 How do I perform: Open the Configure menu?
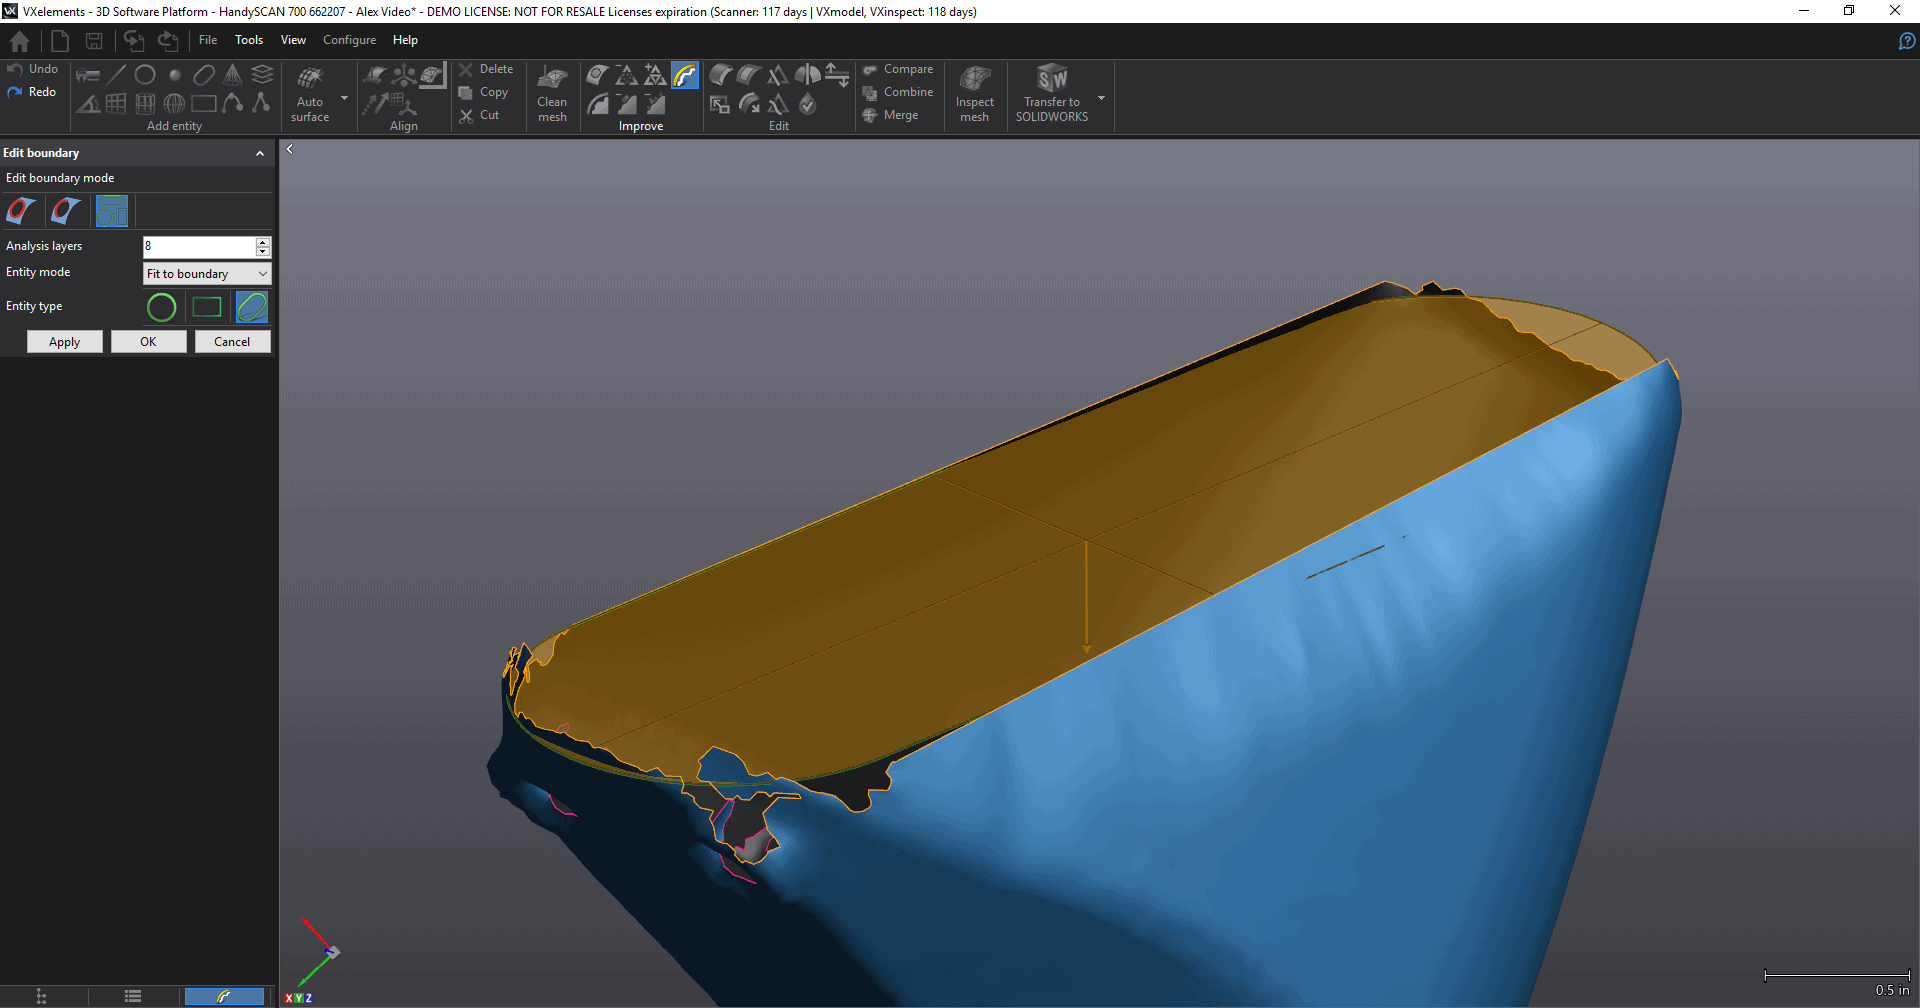(349, 40)
